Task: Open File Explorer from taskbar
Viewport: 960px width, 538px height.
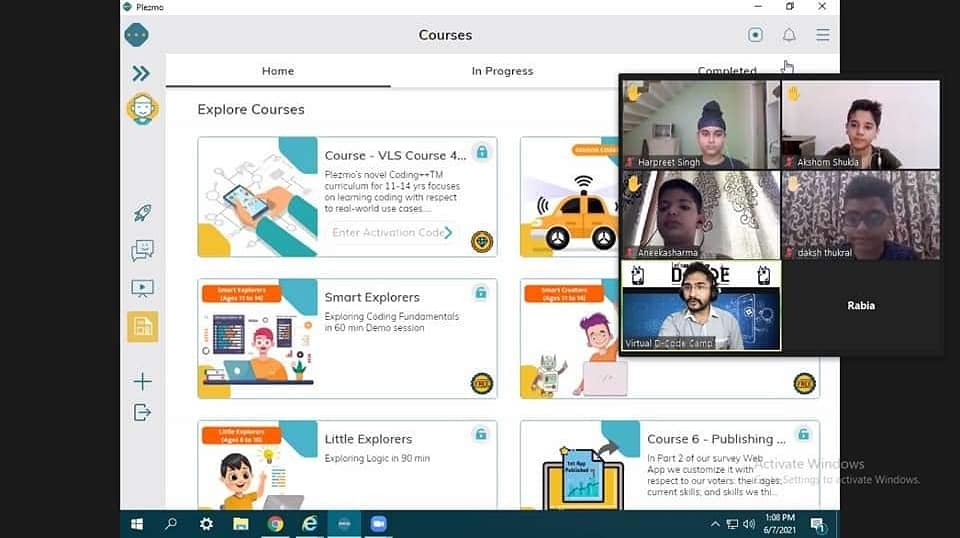Action: (x=241, y=524)
